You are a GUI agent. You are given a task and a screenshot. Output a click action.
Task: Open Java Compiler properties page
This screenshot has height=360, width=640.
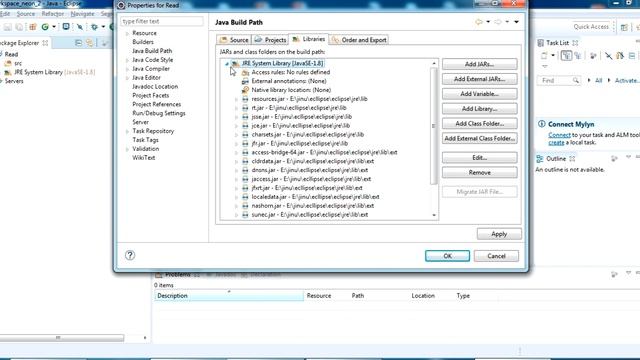point(151,69)
